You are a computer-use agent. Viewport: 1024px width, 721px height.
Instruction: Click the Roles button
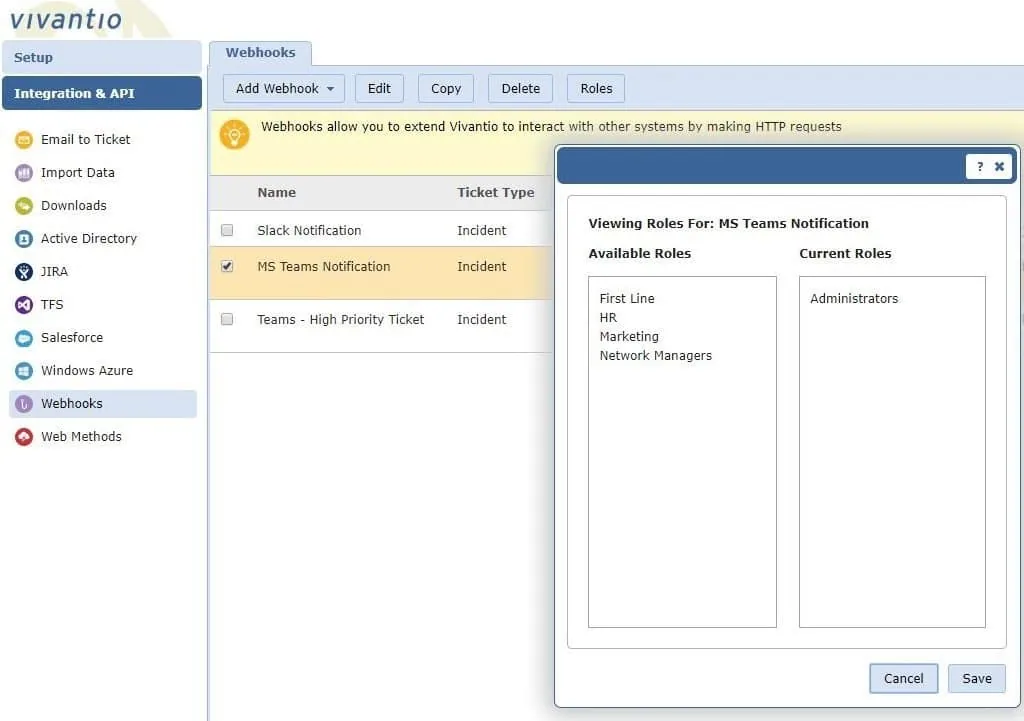coord(596,88)
